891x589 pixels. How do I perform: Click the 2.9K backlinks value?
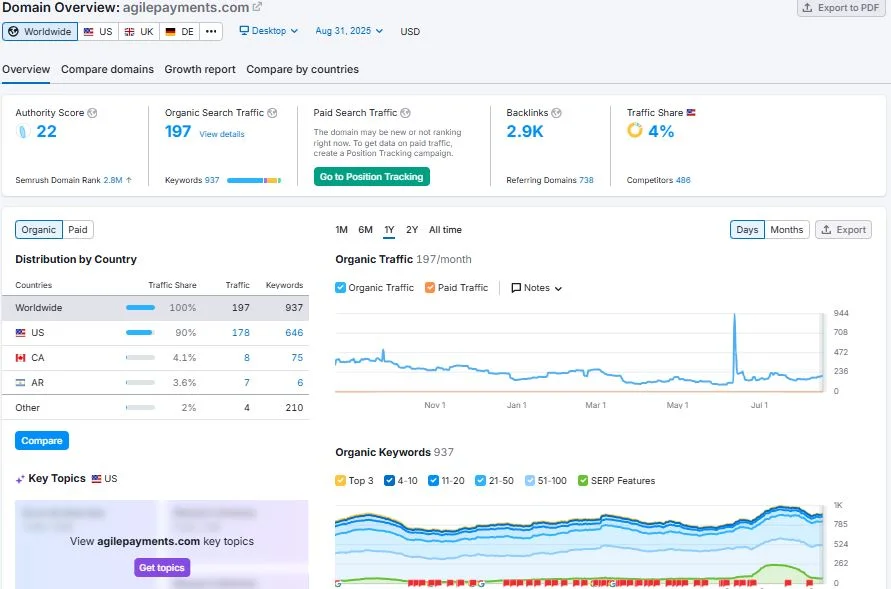point(524,131)
